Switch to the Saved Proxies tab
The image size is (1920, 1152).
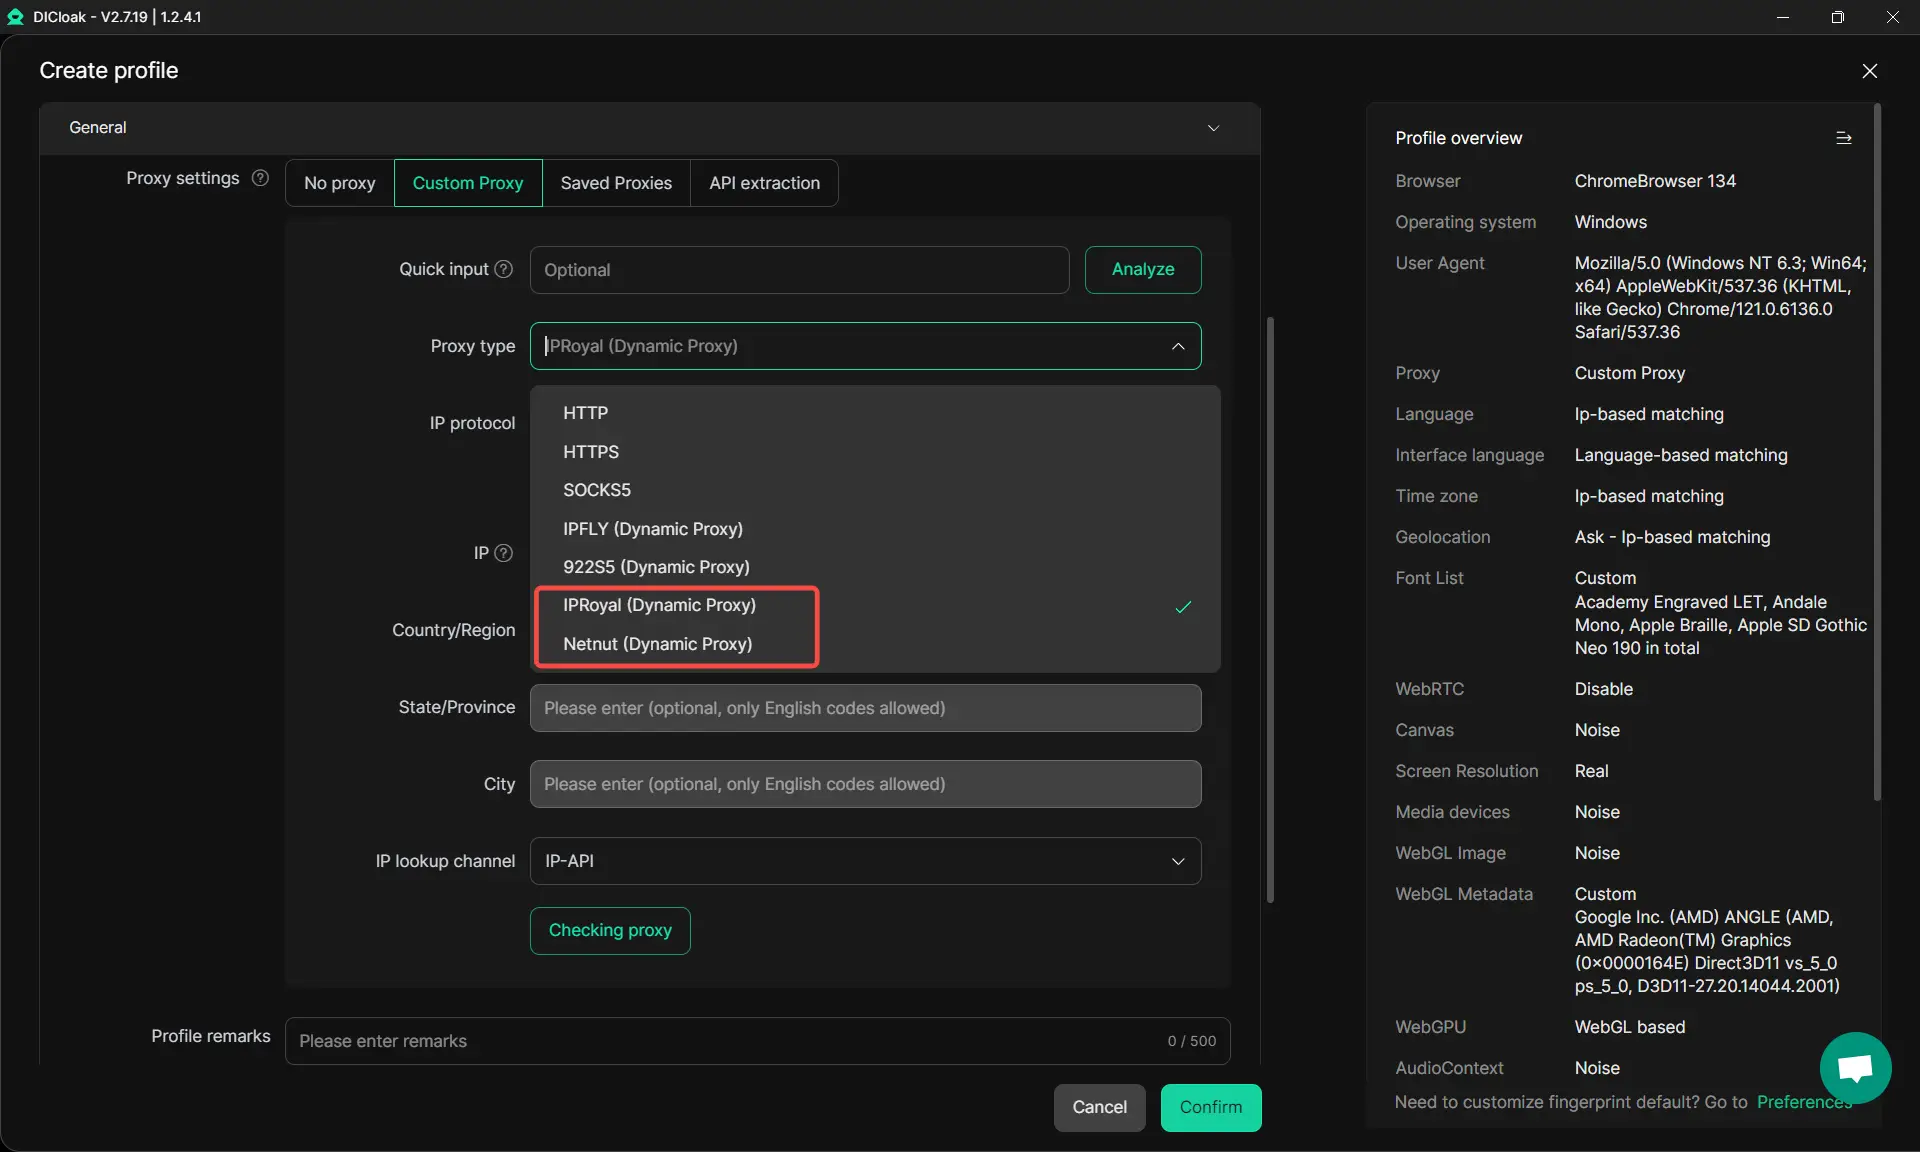point(616,183)
